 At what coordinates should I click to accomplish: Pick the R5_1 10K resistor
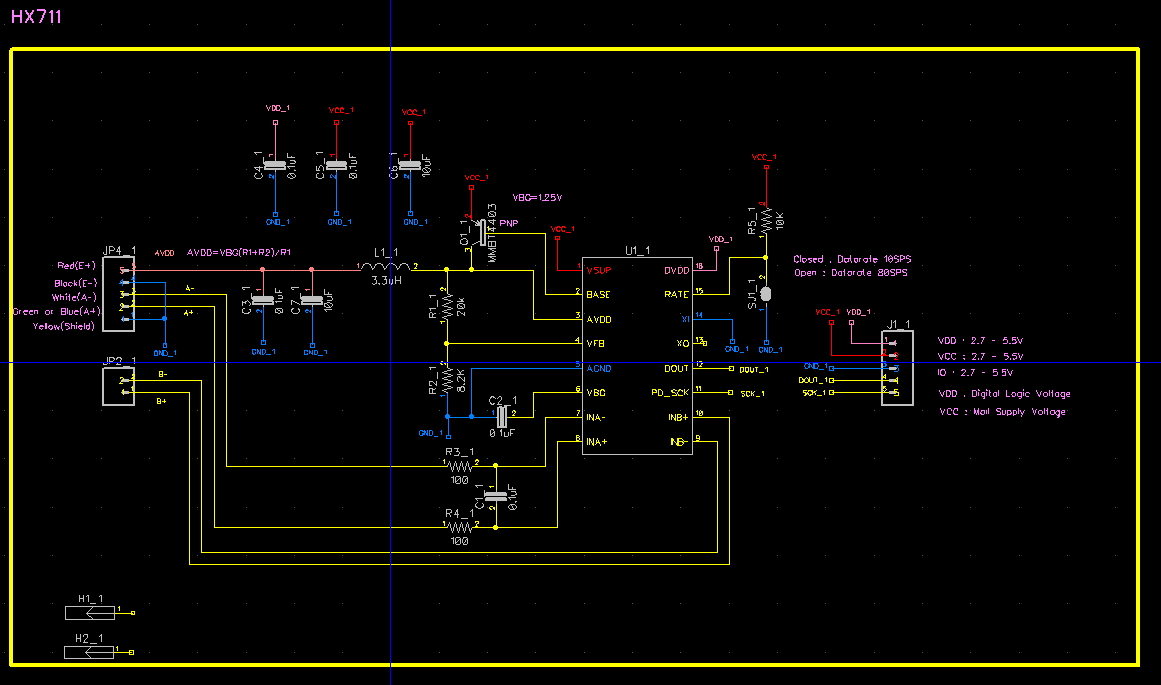click(765, 220)
